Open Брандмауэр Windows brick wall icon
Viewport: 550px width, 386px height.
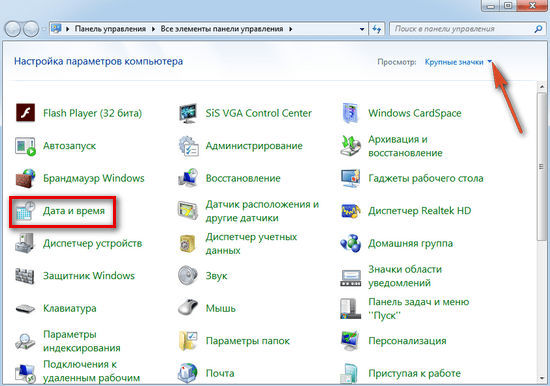point(25,178)
